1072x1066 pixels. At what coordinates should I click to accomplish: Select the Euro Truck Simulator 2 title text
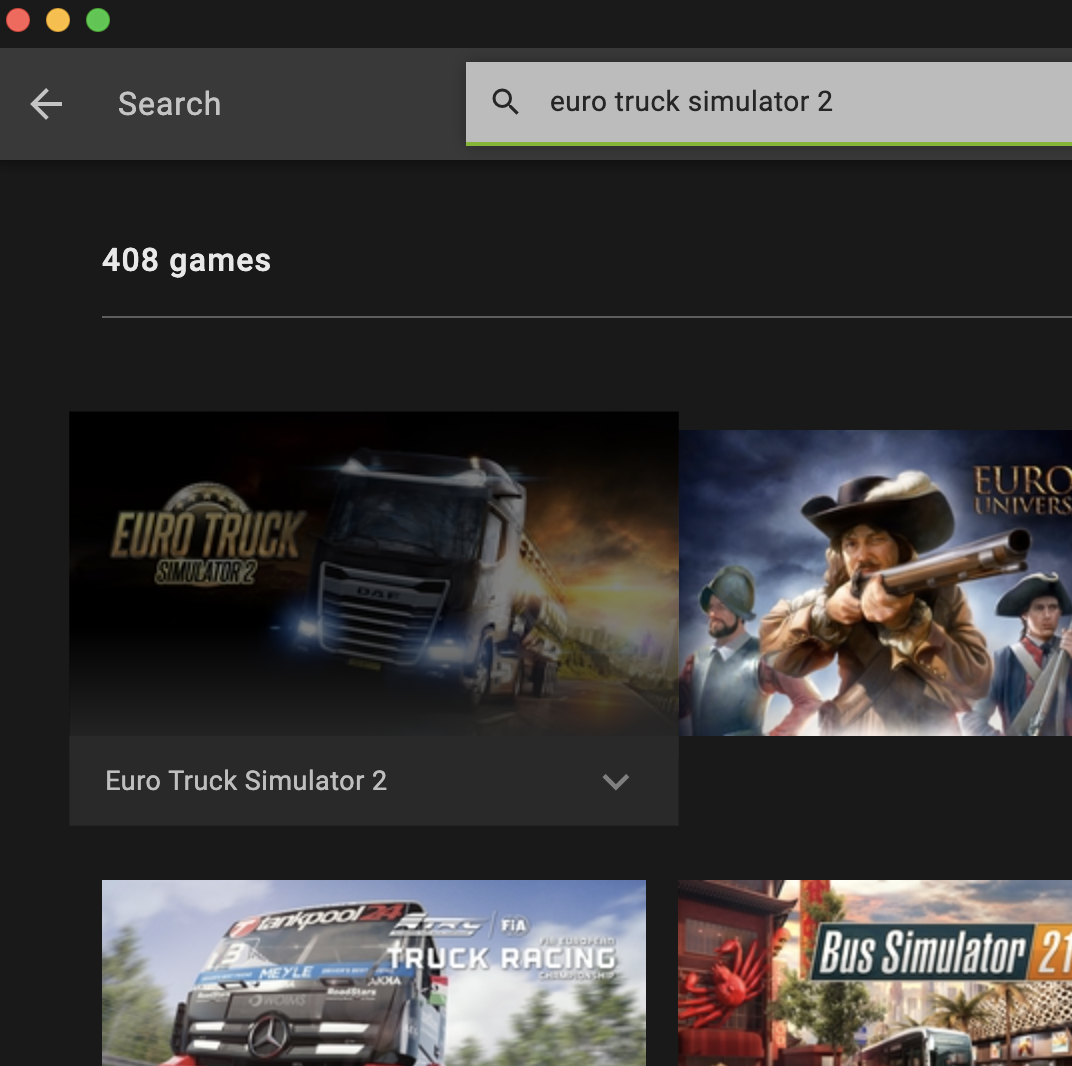coord(246,781)
